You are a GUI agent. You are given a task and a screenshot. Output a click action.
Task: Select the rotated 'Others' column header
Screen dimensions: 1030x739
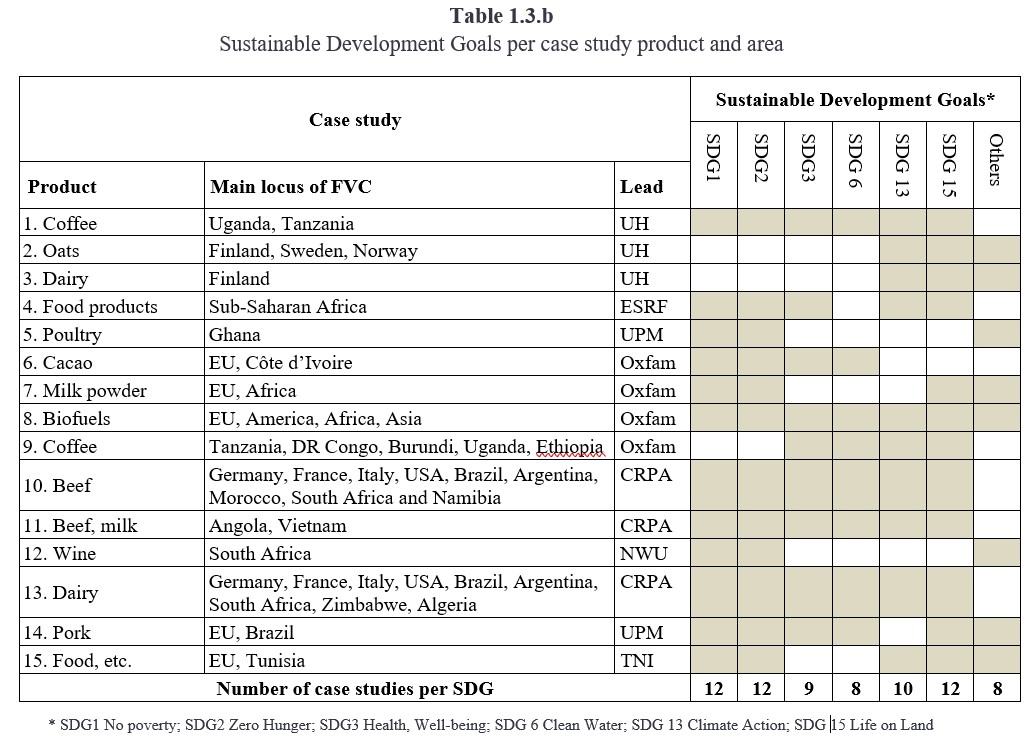[x=996, y=160]
